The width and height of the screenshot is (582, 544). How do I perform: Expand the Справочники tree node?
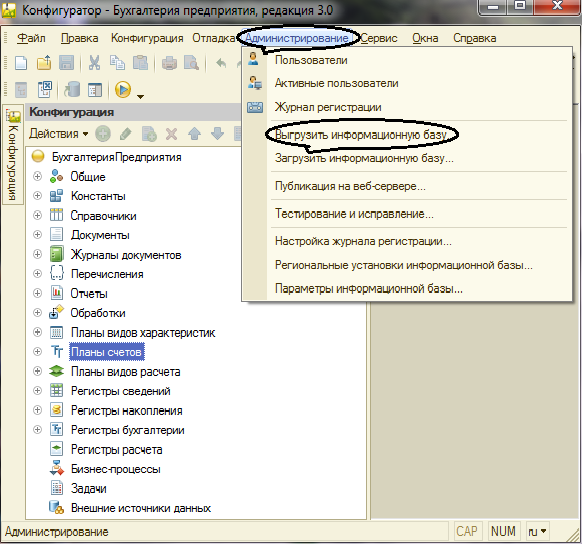click(x=37, y=215)
